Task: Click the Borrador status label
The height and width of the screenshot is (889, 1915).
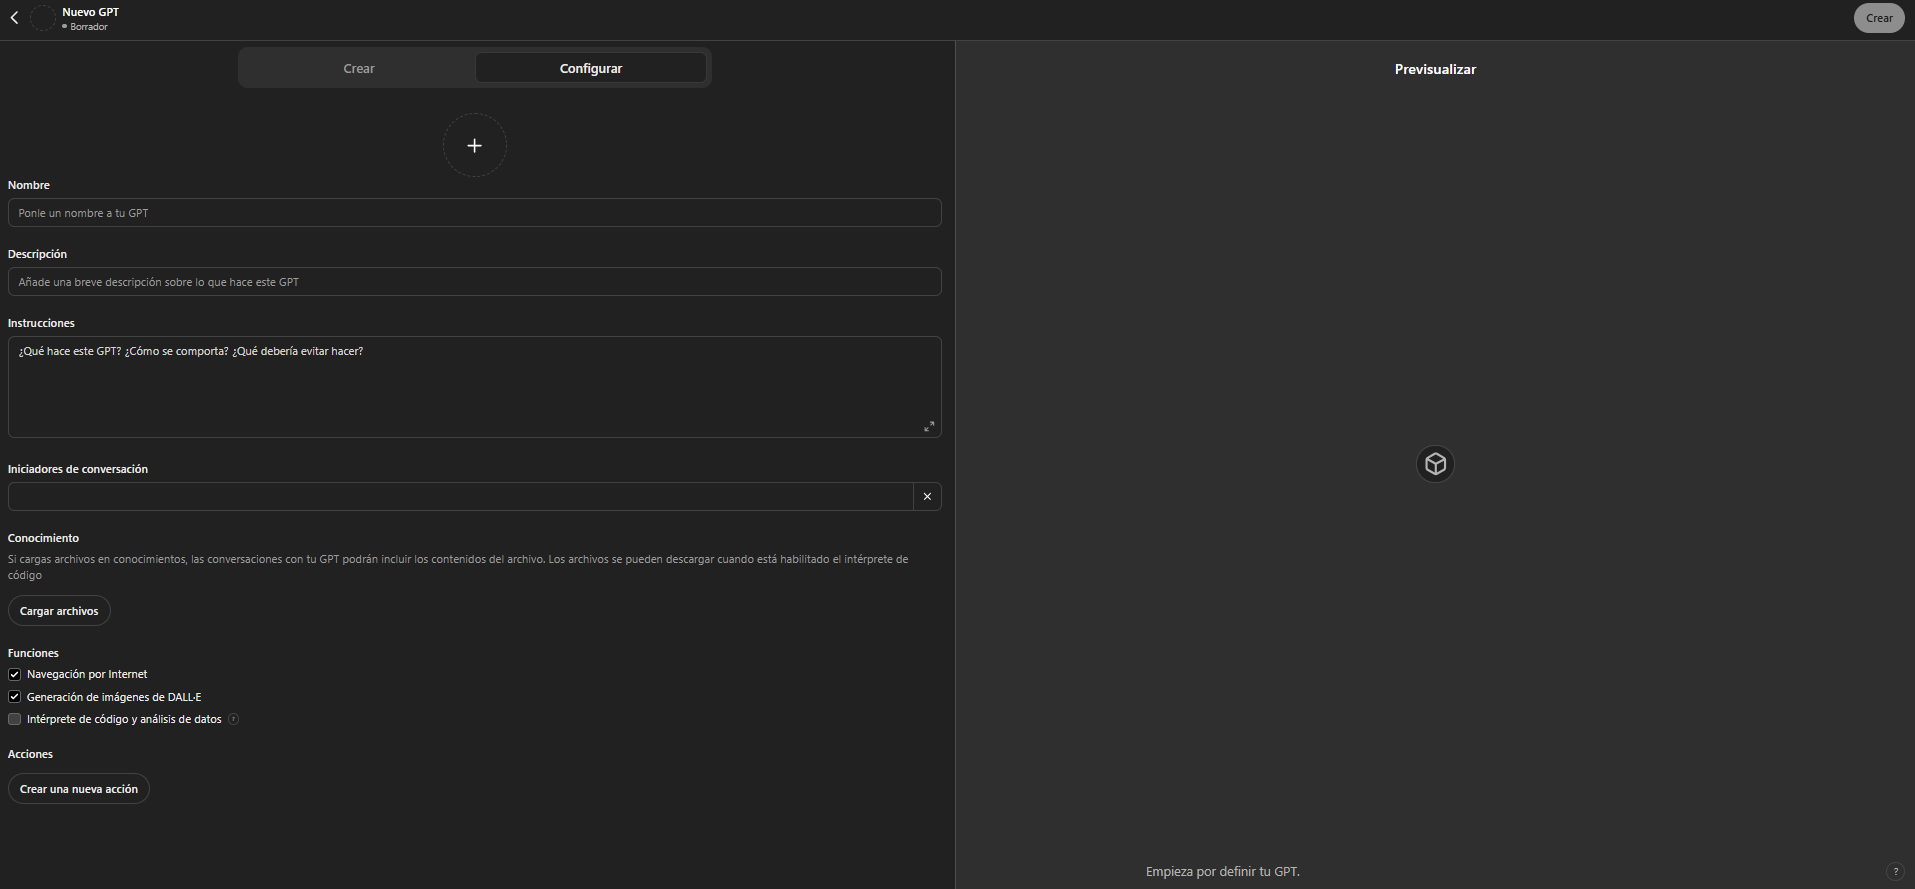Action: (x=89, y=27)
